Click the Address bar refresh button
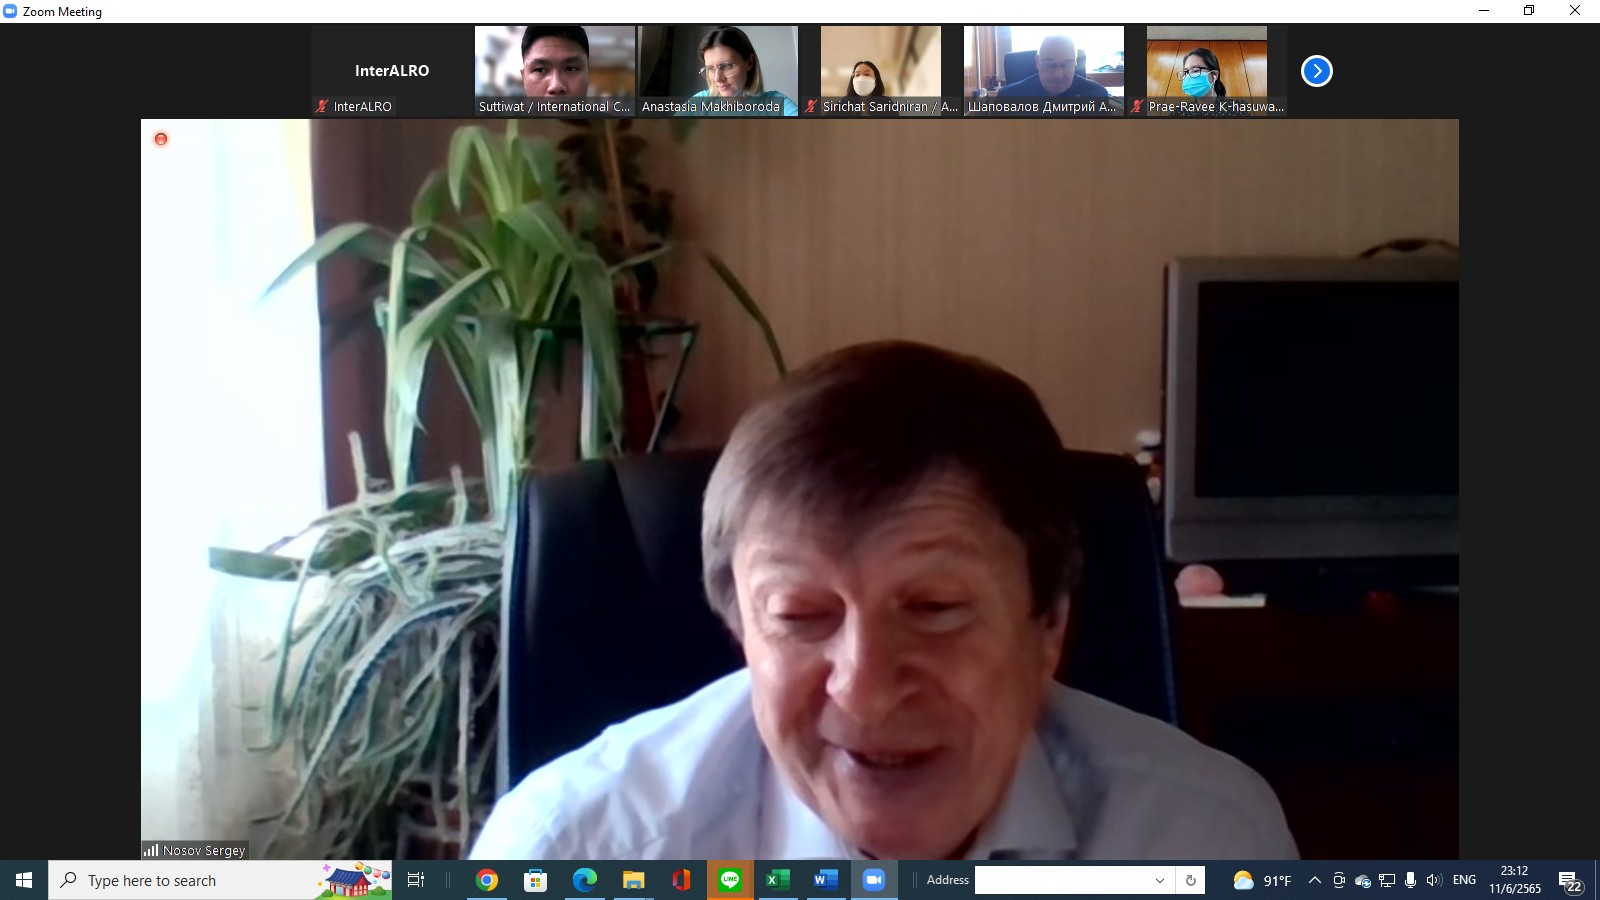 [x=1190, y=880]
